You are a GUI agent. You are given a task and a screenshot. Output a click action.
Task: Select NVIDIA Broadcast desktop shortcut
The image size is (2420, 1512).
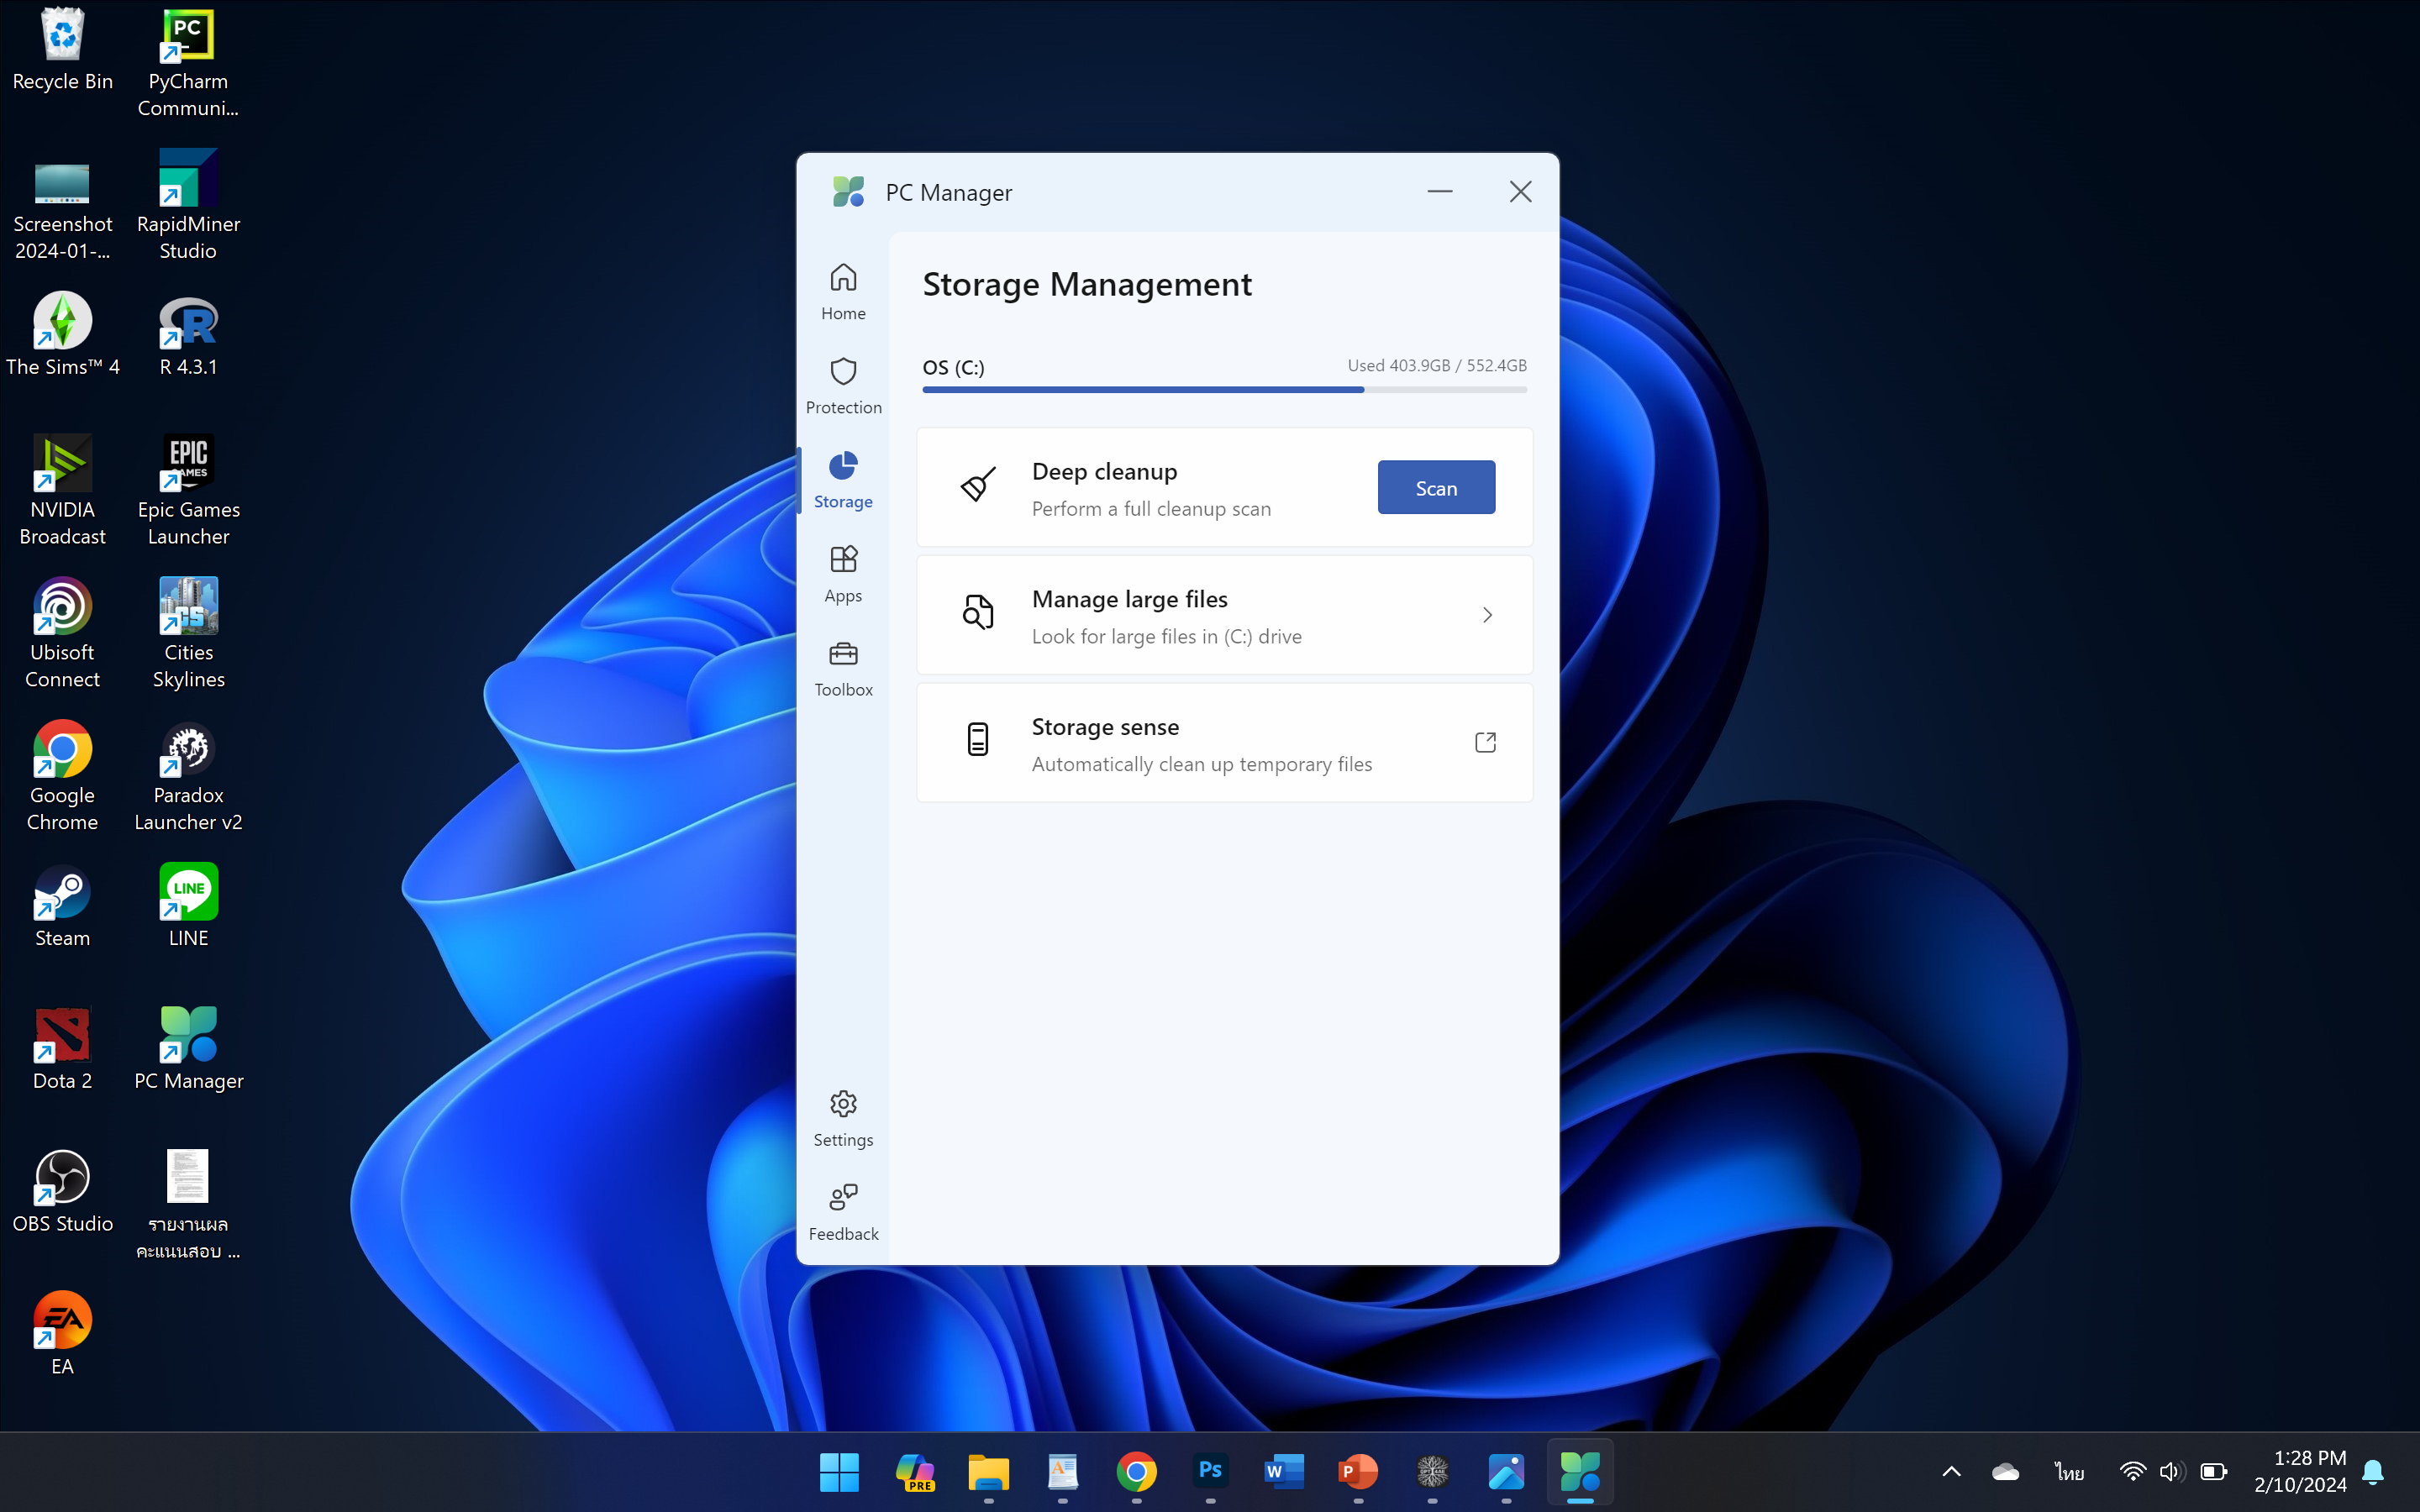(62, 491)
